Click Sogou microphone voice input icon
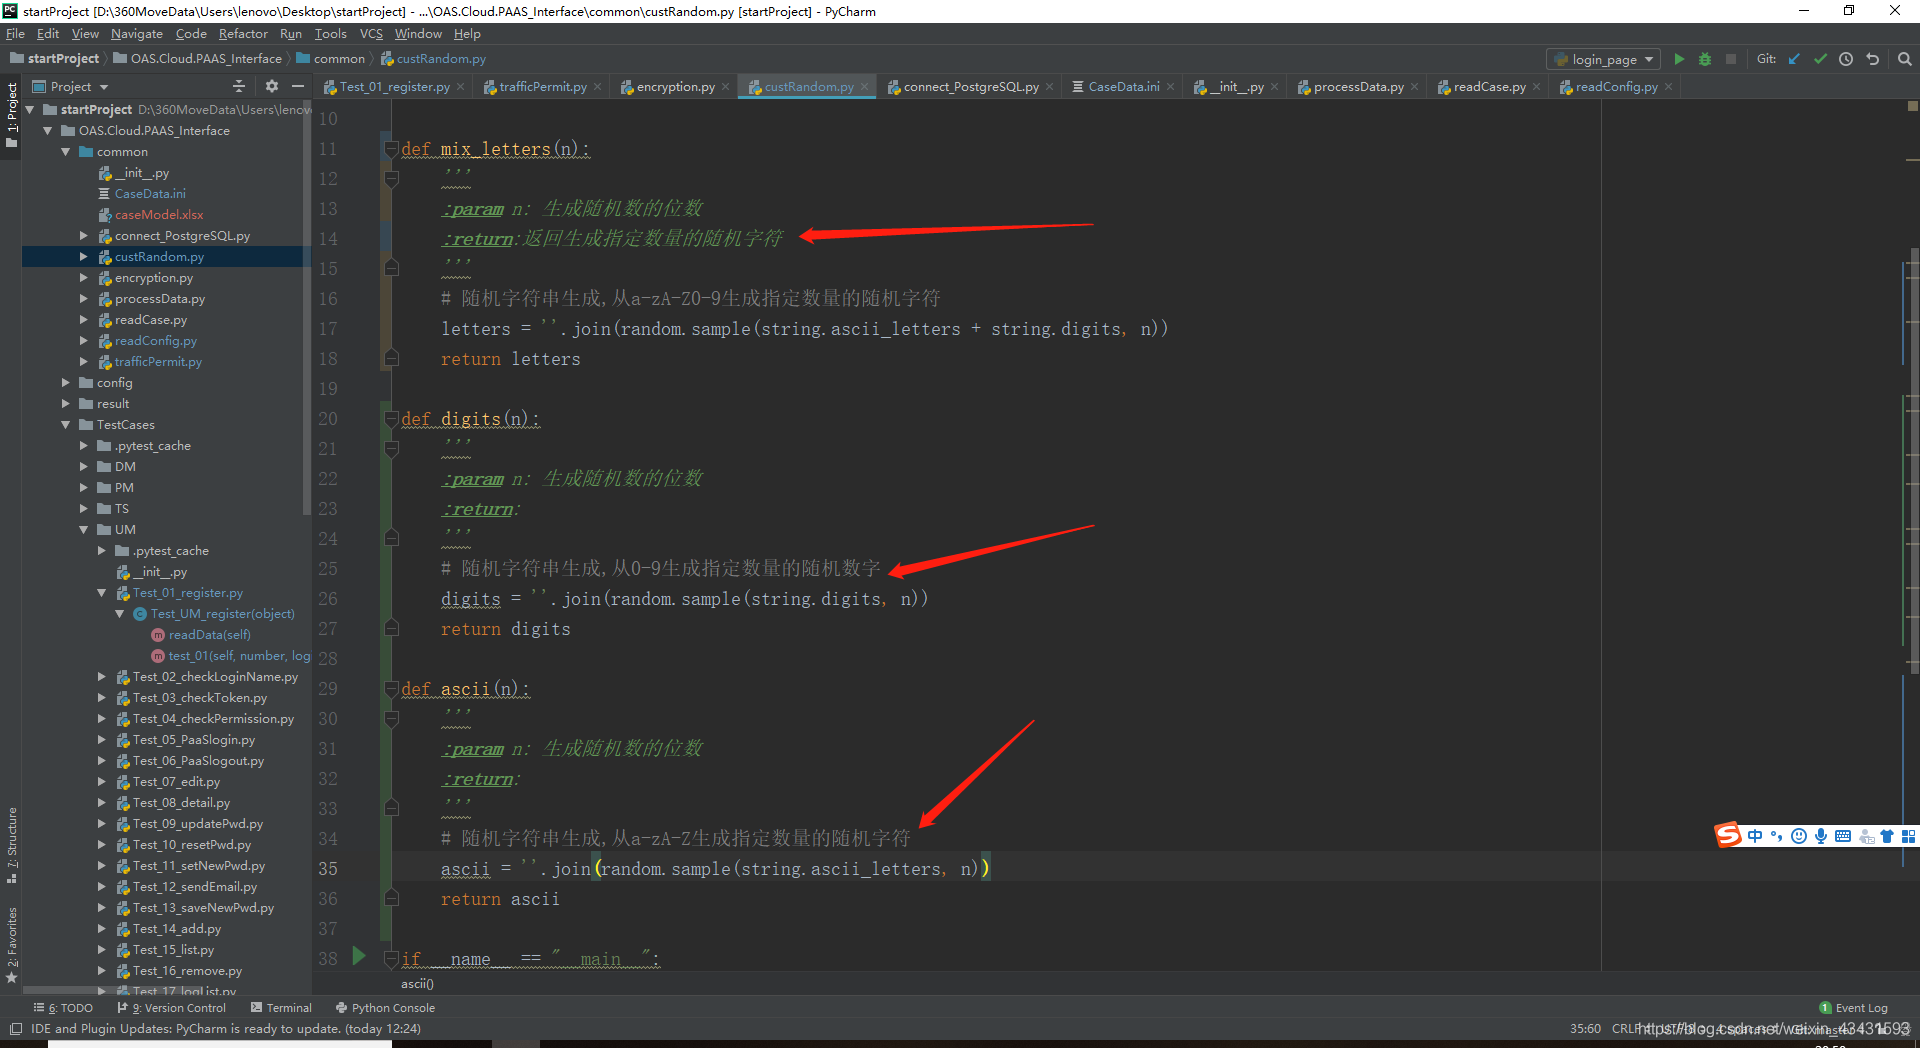Image resolution: width=1920 pixels, height=1048 pixels. pos(1821,836)
